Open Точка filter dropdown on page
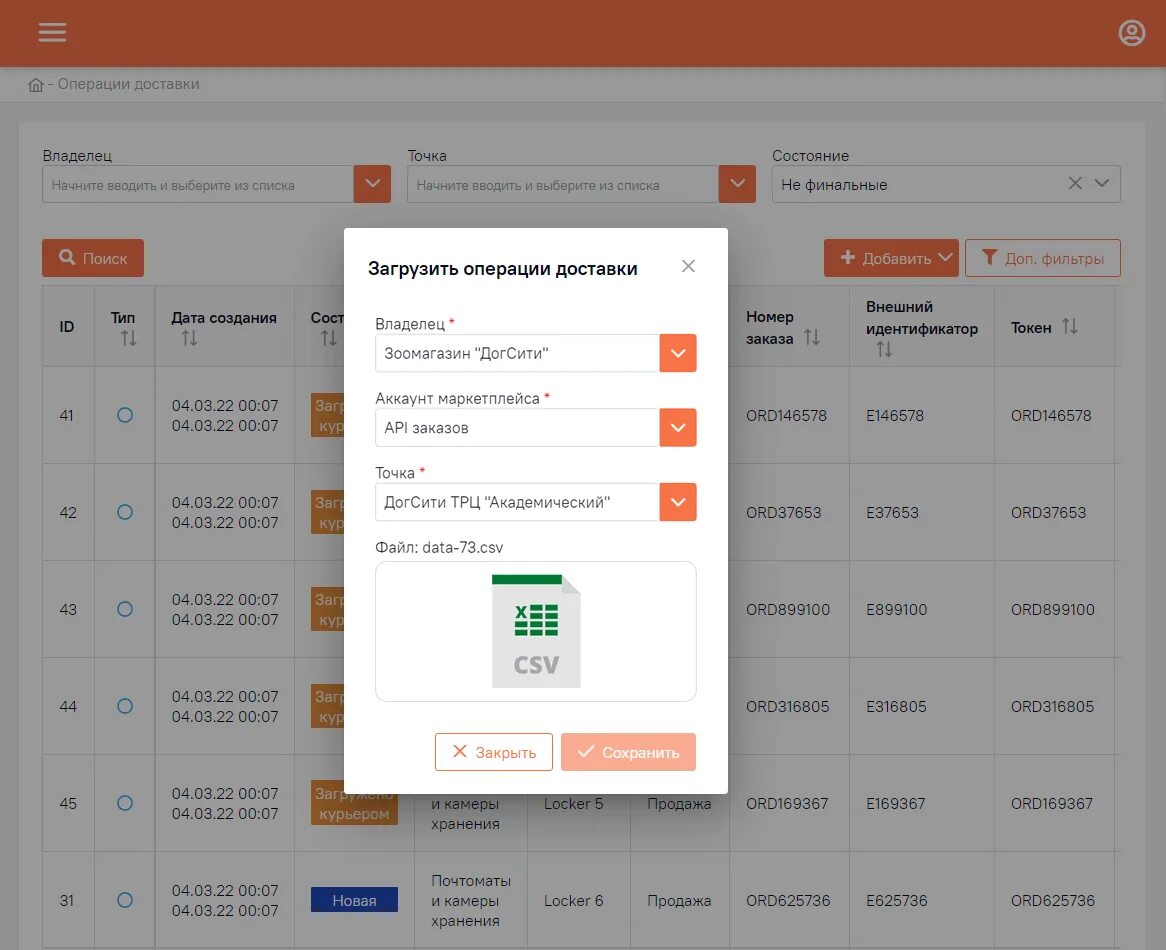The height and width of the screenshot is (950, 1166). click(737, 184)
